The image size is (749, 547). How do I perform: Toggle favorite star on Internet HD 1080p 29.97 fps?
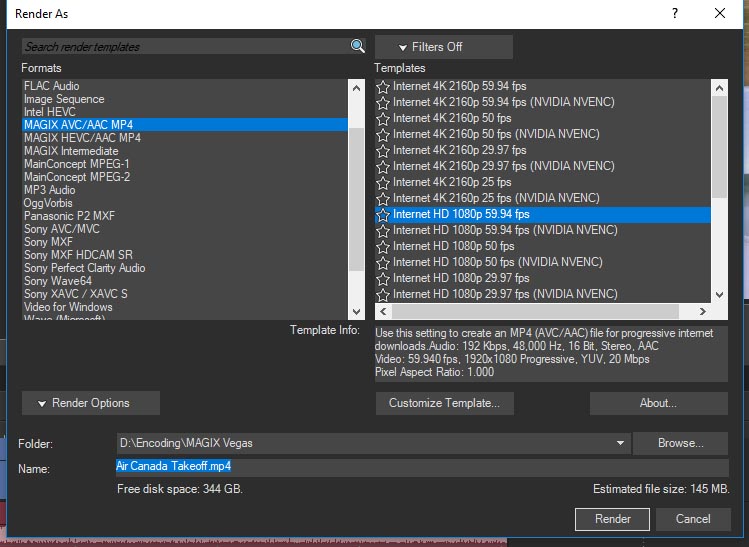click(383, 278)
